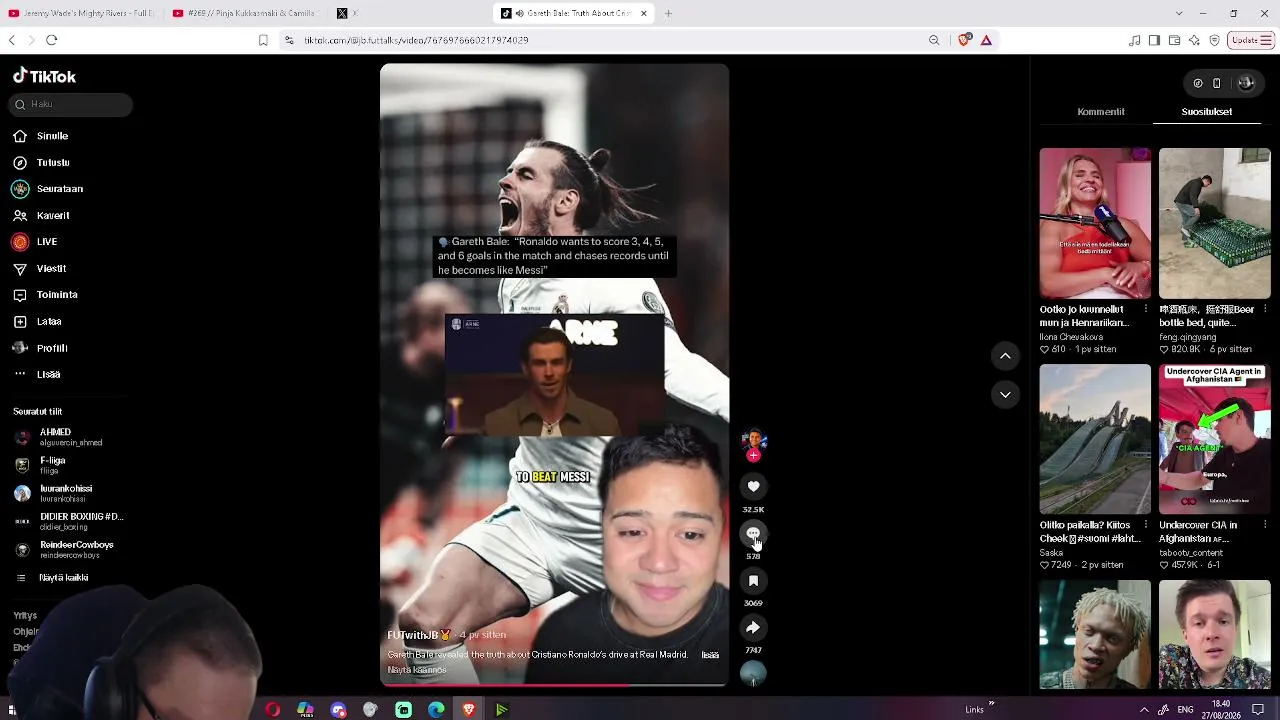Viewport: 1280px width, 720px height.
Task: Click Näytä käännös to translate the caption
Action: click(417, 670)
